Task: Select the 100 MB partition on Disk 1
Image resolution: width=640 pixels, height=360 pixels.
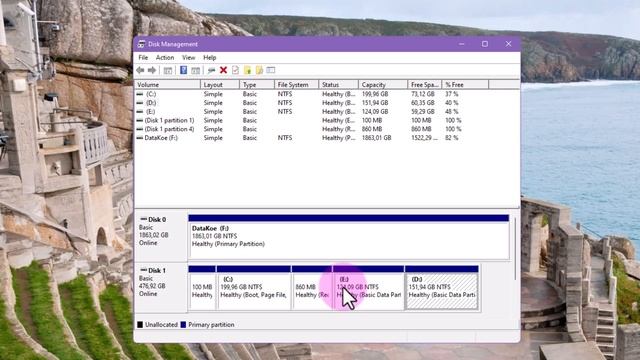Action: pos(202,288)
